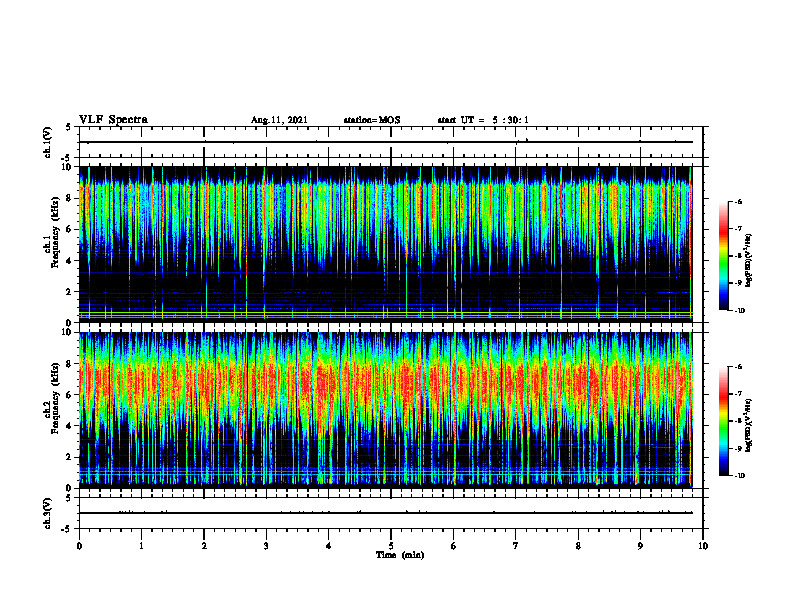Click the "10" tick on the time axis
This screenshot has height=612, width=792.
click(x=703, y=546)
